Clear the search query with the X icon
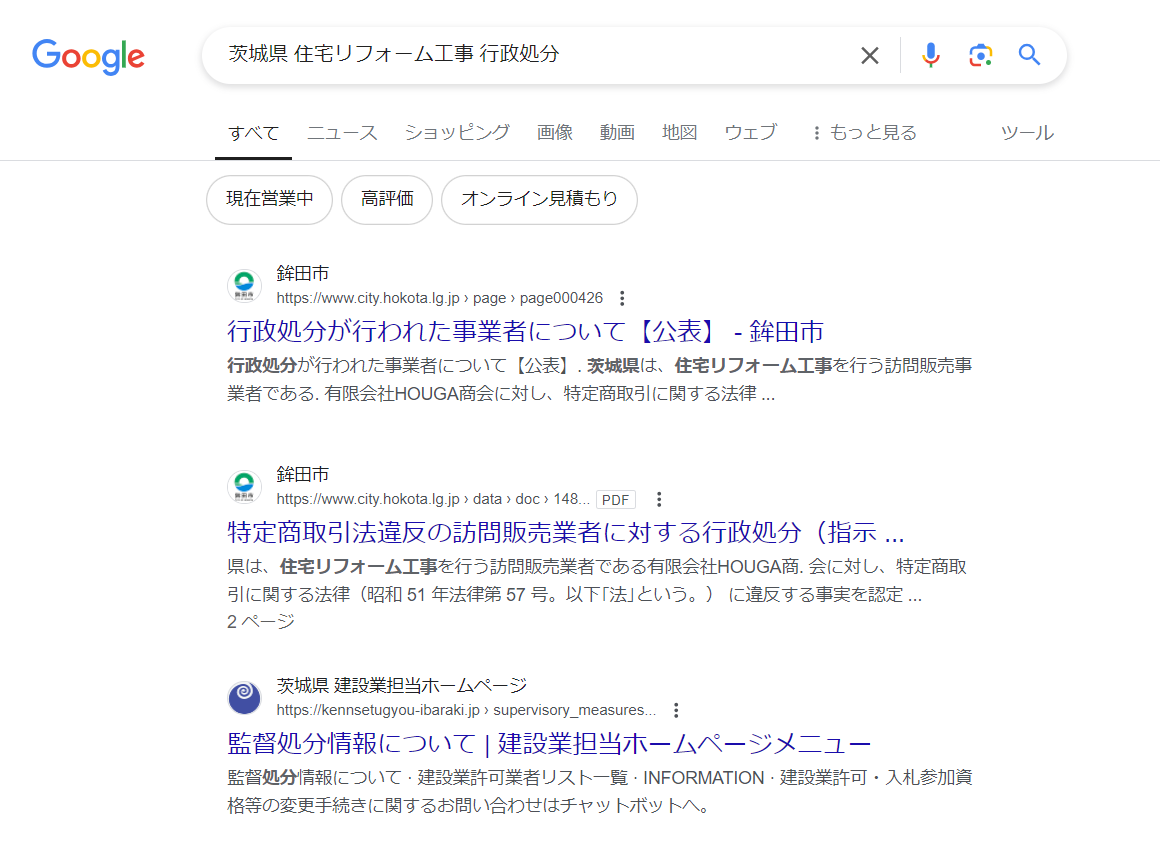 (870, 55)
